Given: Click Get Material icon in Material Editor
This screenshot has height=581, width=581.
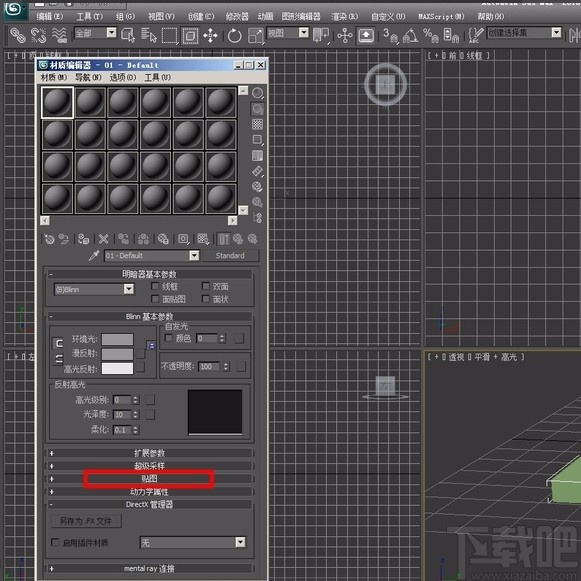Looking at the screenshot, I should 49,239.
